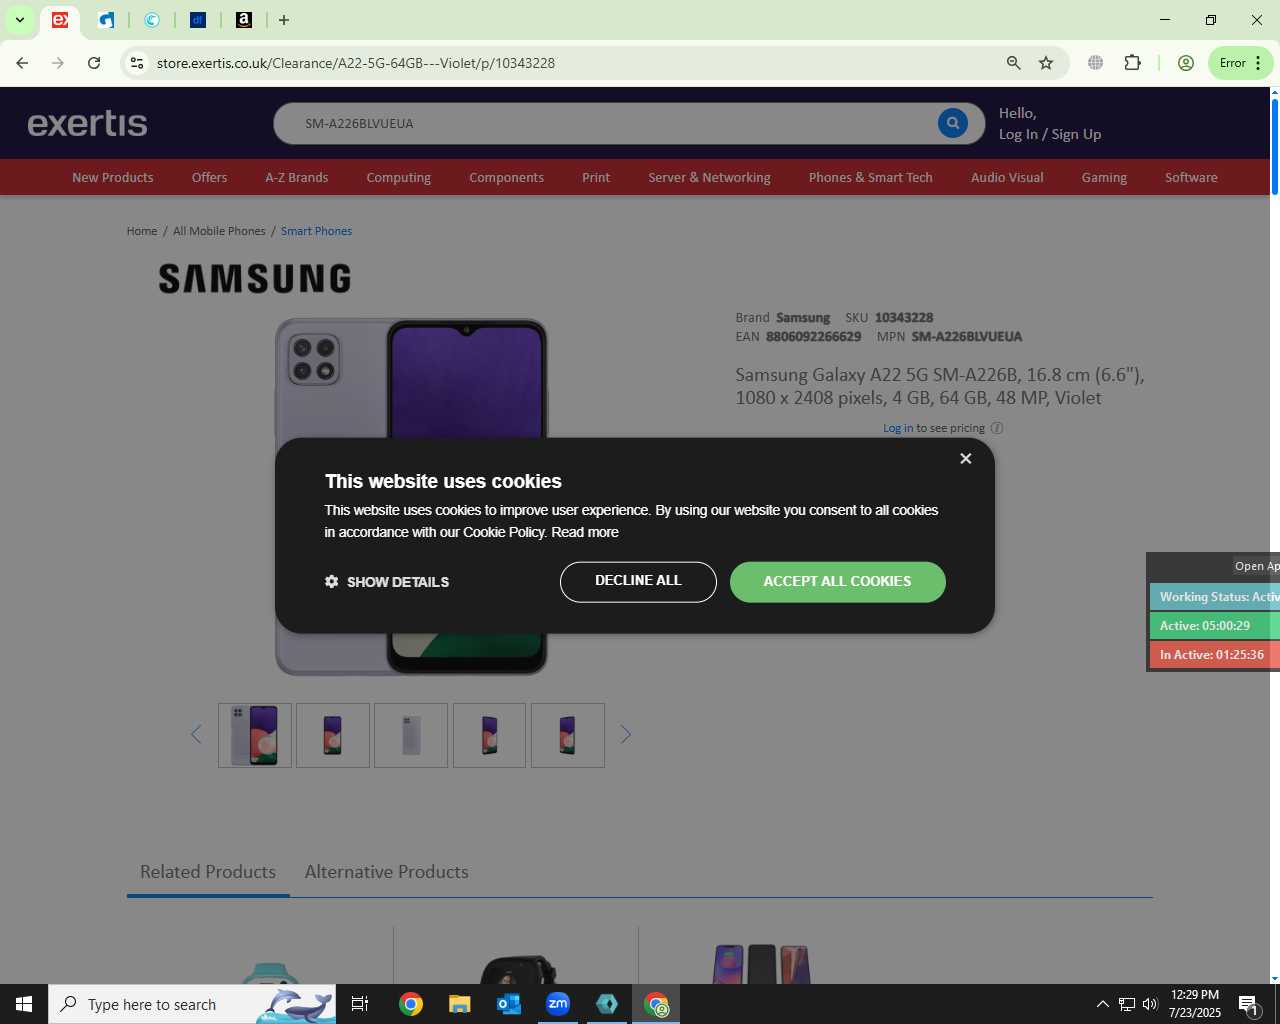The image size is (1280, 1024).
Task: Show next thumbnails with right arrow
Action: (x=626, y=735)
